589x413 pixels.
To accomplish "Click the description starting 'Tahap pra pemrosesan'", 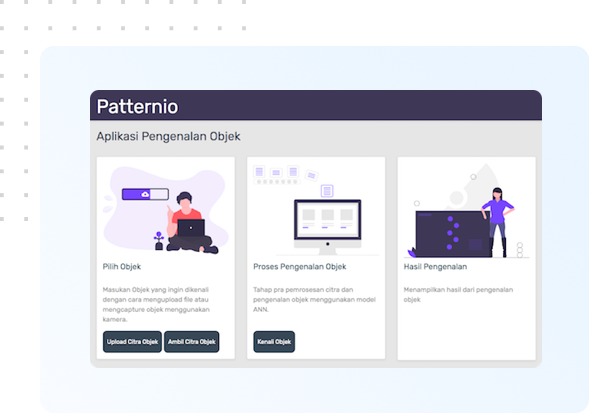I will pyautogui.click(x=314, y=300).
